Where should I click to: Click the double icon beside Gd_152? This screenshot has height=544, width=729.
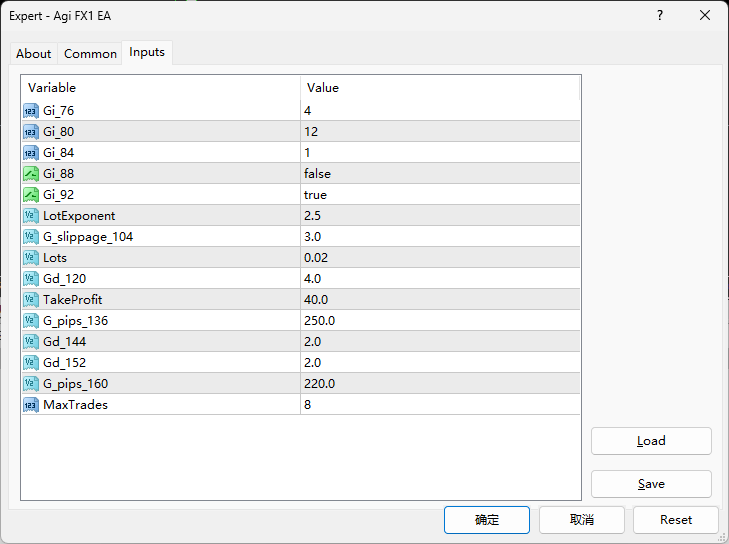tap(31, 362)
